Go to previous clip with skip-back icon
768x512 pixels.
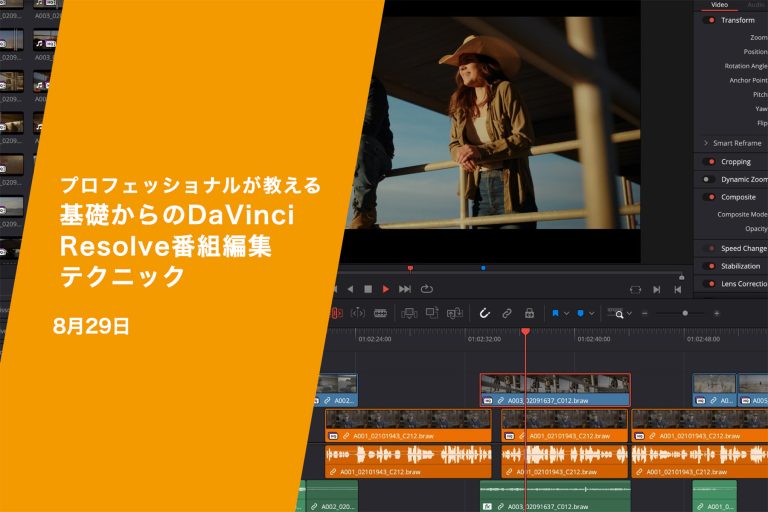(678, 290)
